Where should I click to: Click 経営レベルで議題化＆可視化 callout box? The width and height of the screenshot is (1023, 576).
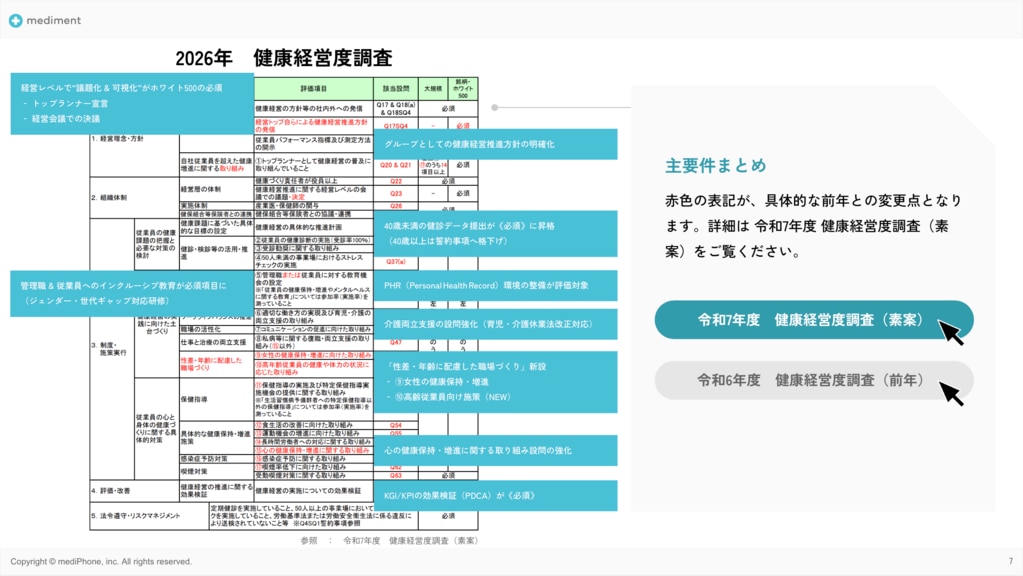pyautogui.click(x=132, y=104)
